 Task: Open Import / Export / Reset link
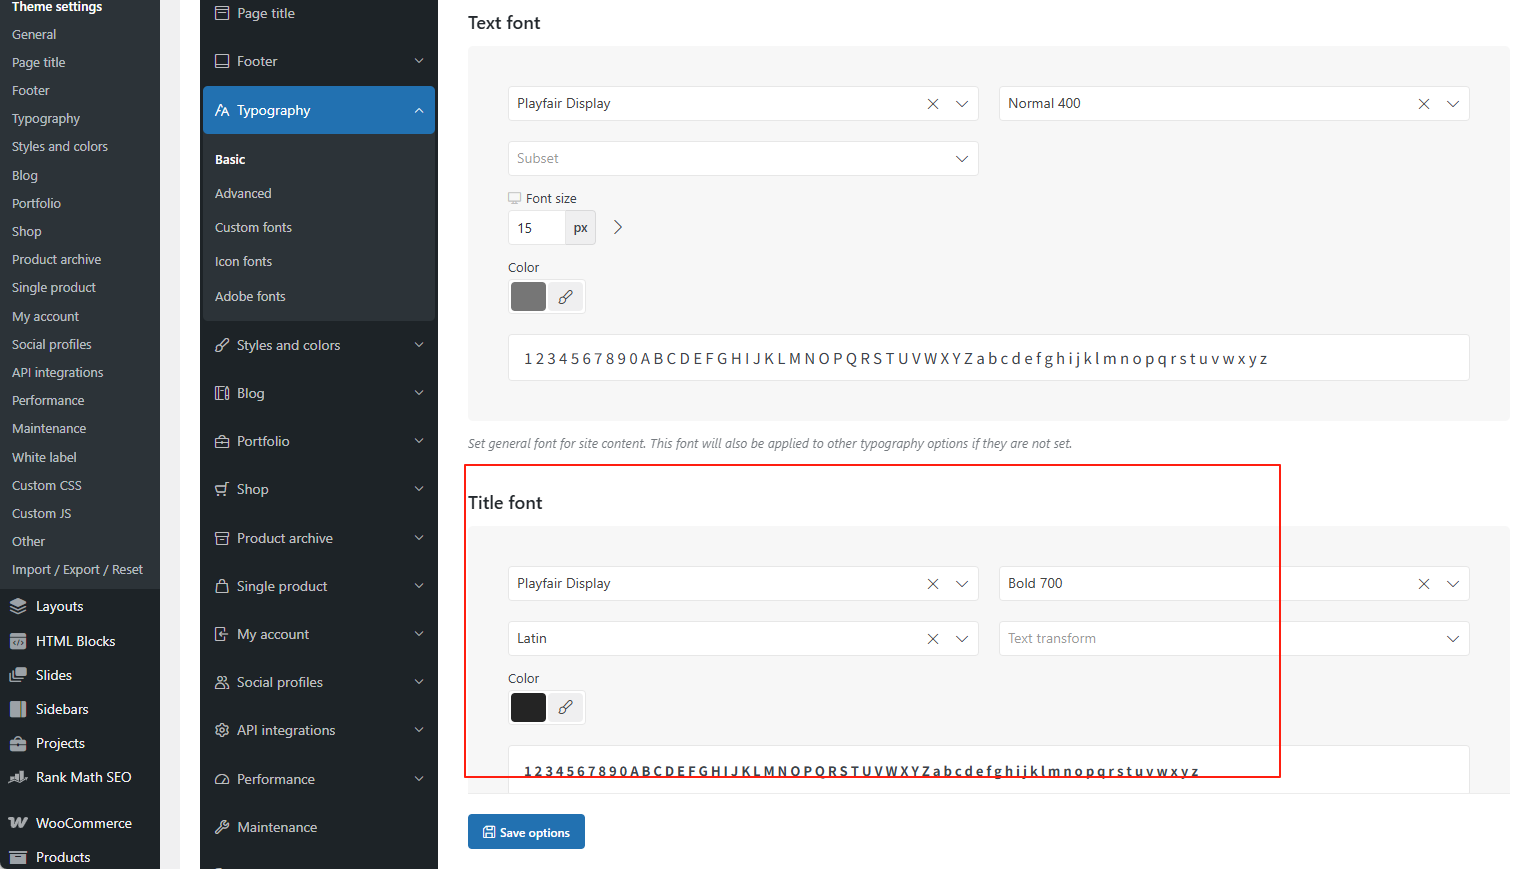[77, 570]
